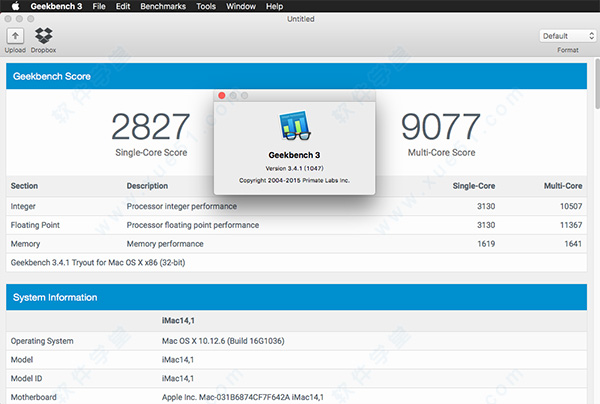Screen dimensions: 600x404
Task: Click the Section column header
Action: [24, 186]
